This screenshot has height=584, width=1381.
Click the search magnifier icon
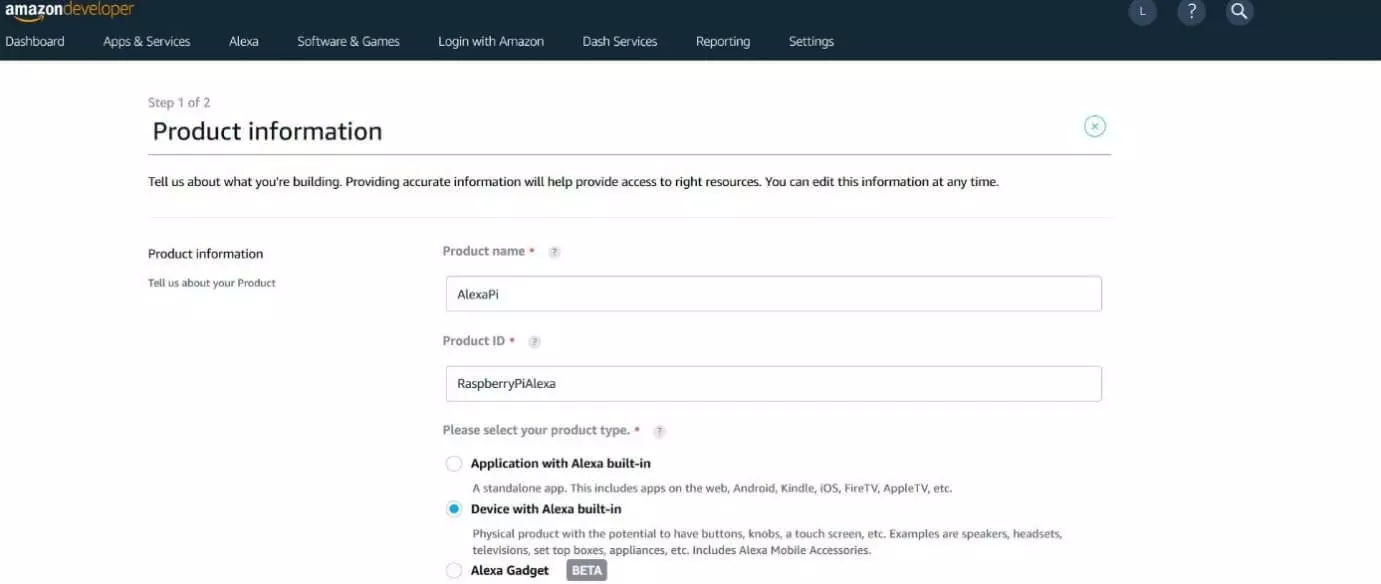click(x=1239, y=12)
